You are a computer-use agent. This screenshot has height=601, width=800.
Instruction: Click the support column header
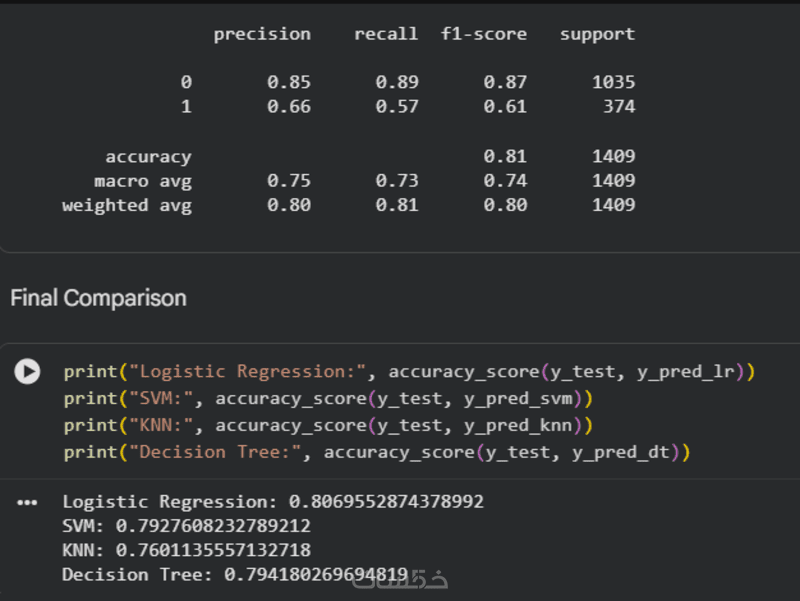coord(597,34)
